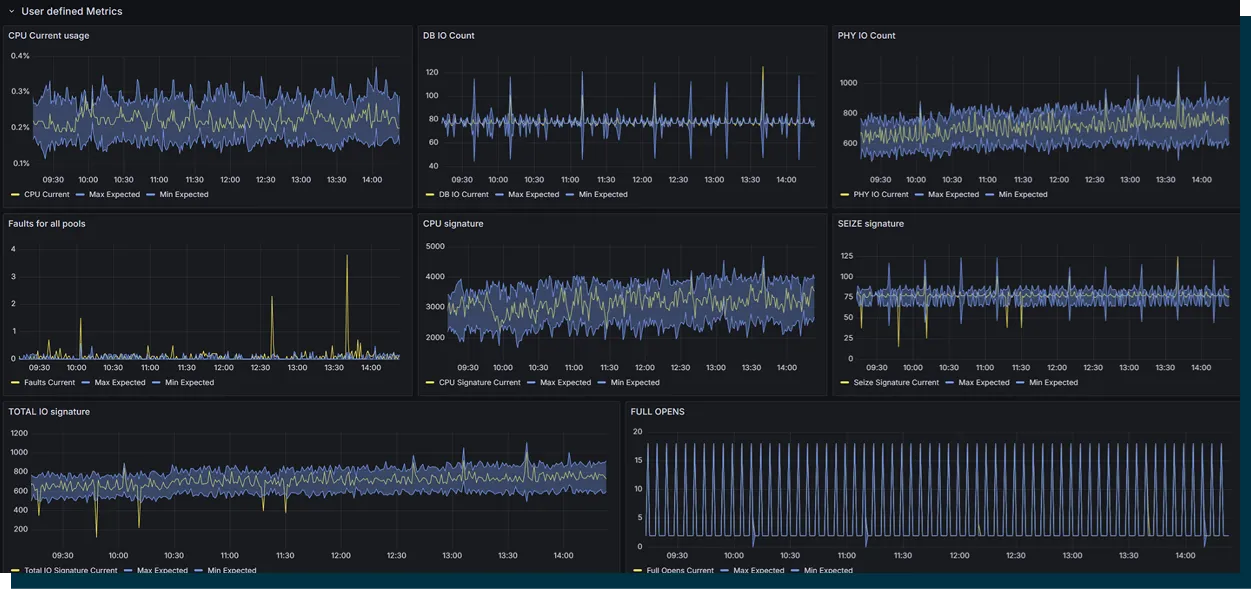Toggle Max Expected series in DB IO Count legend
The height and width of the screenshot is (589, 1251).
coord(533,195)
